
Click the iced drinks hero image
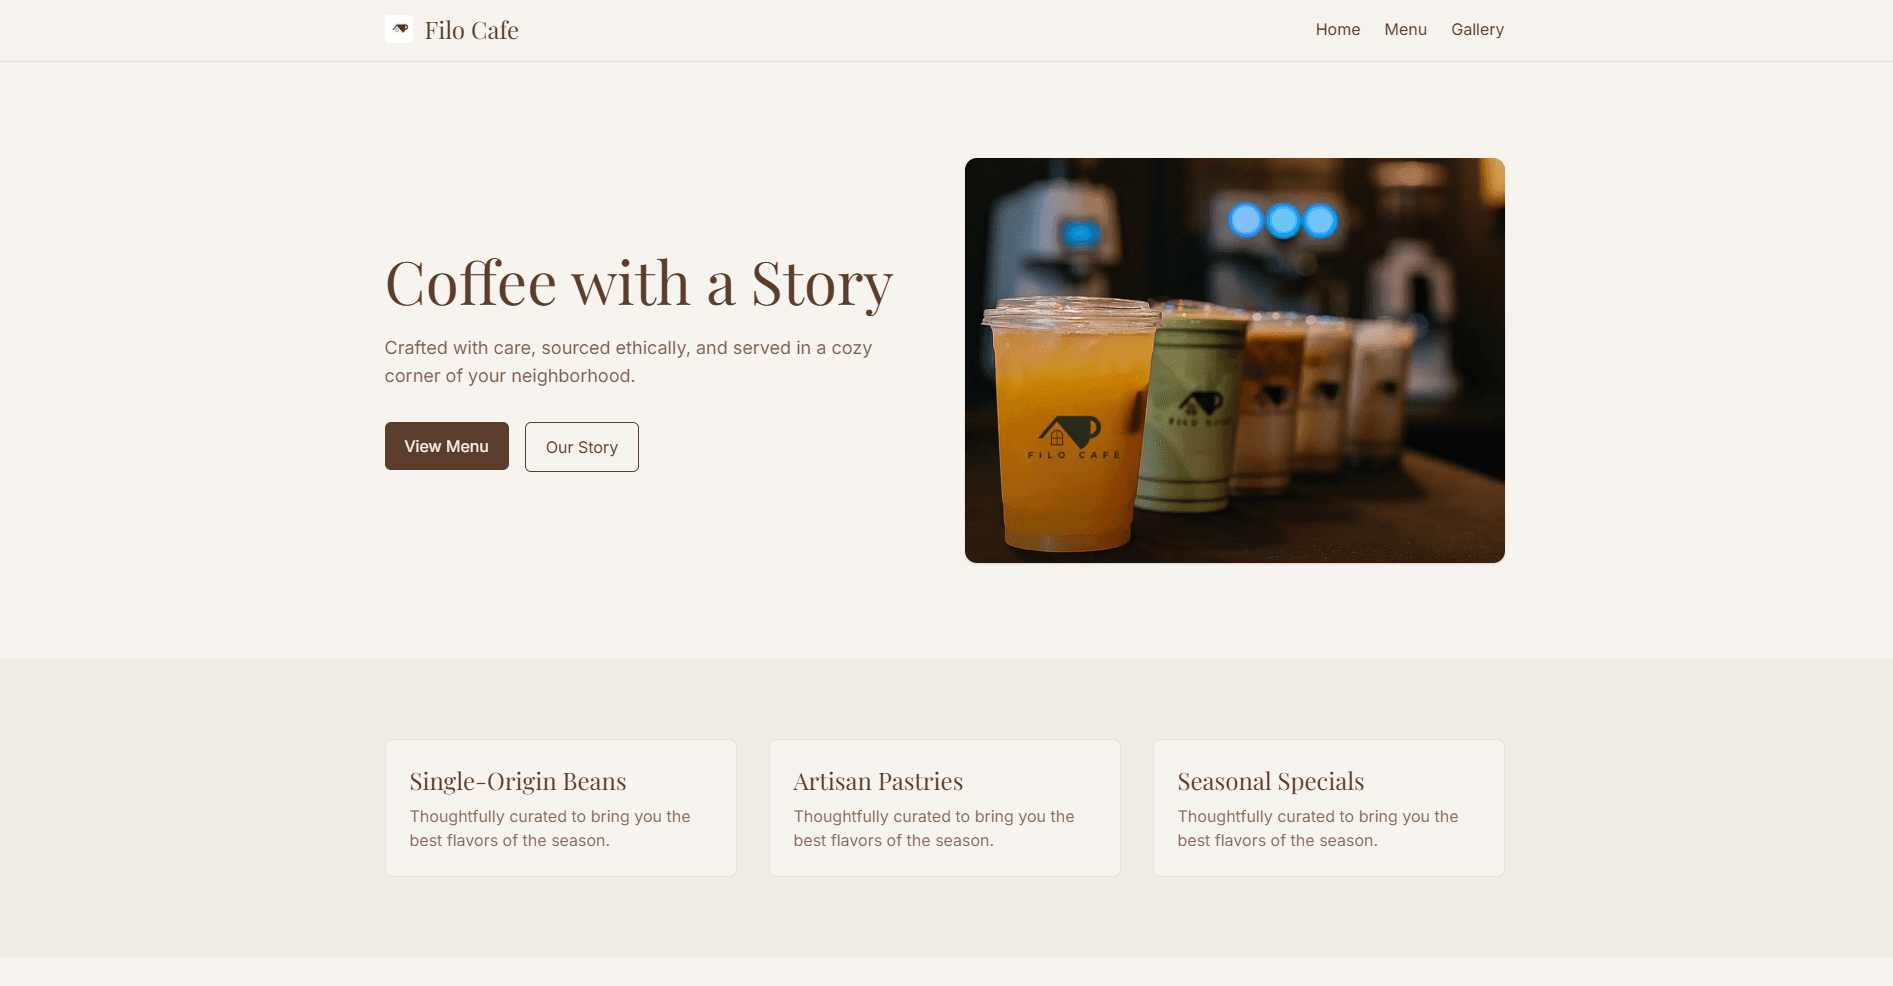coord(1234,360)
